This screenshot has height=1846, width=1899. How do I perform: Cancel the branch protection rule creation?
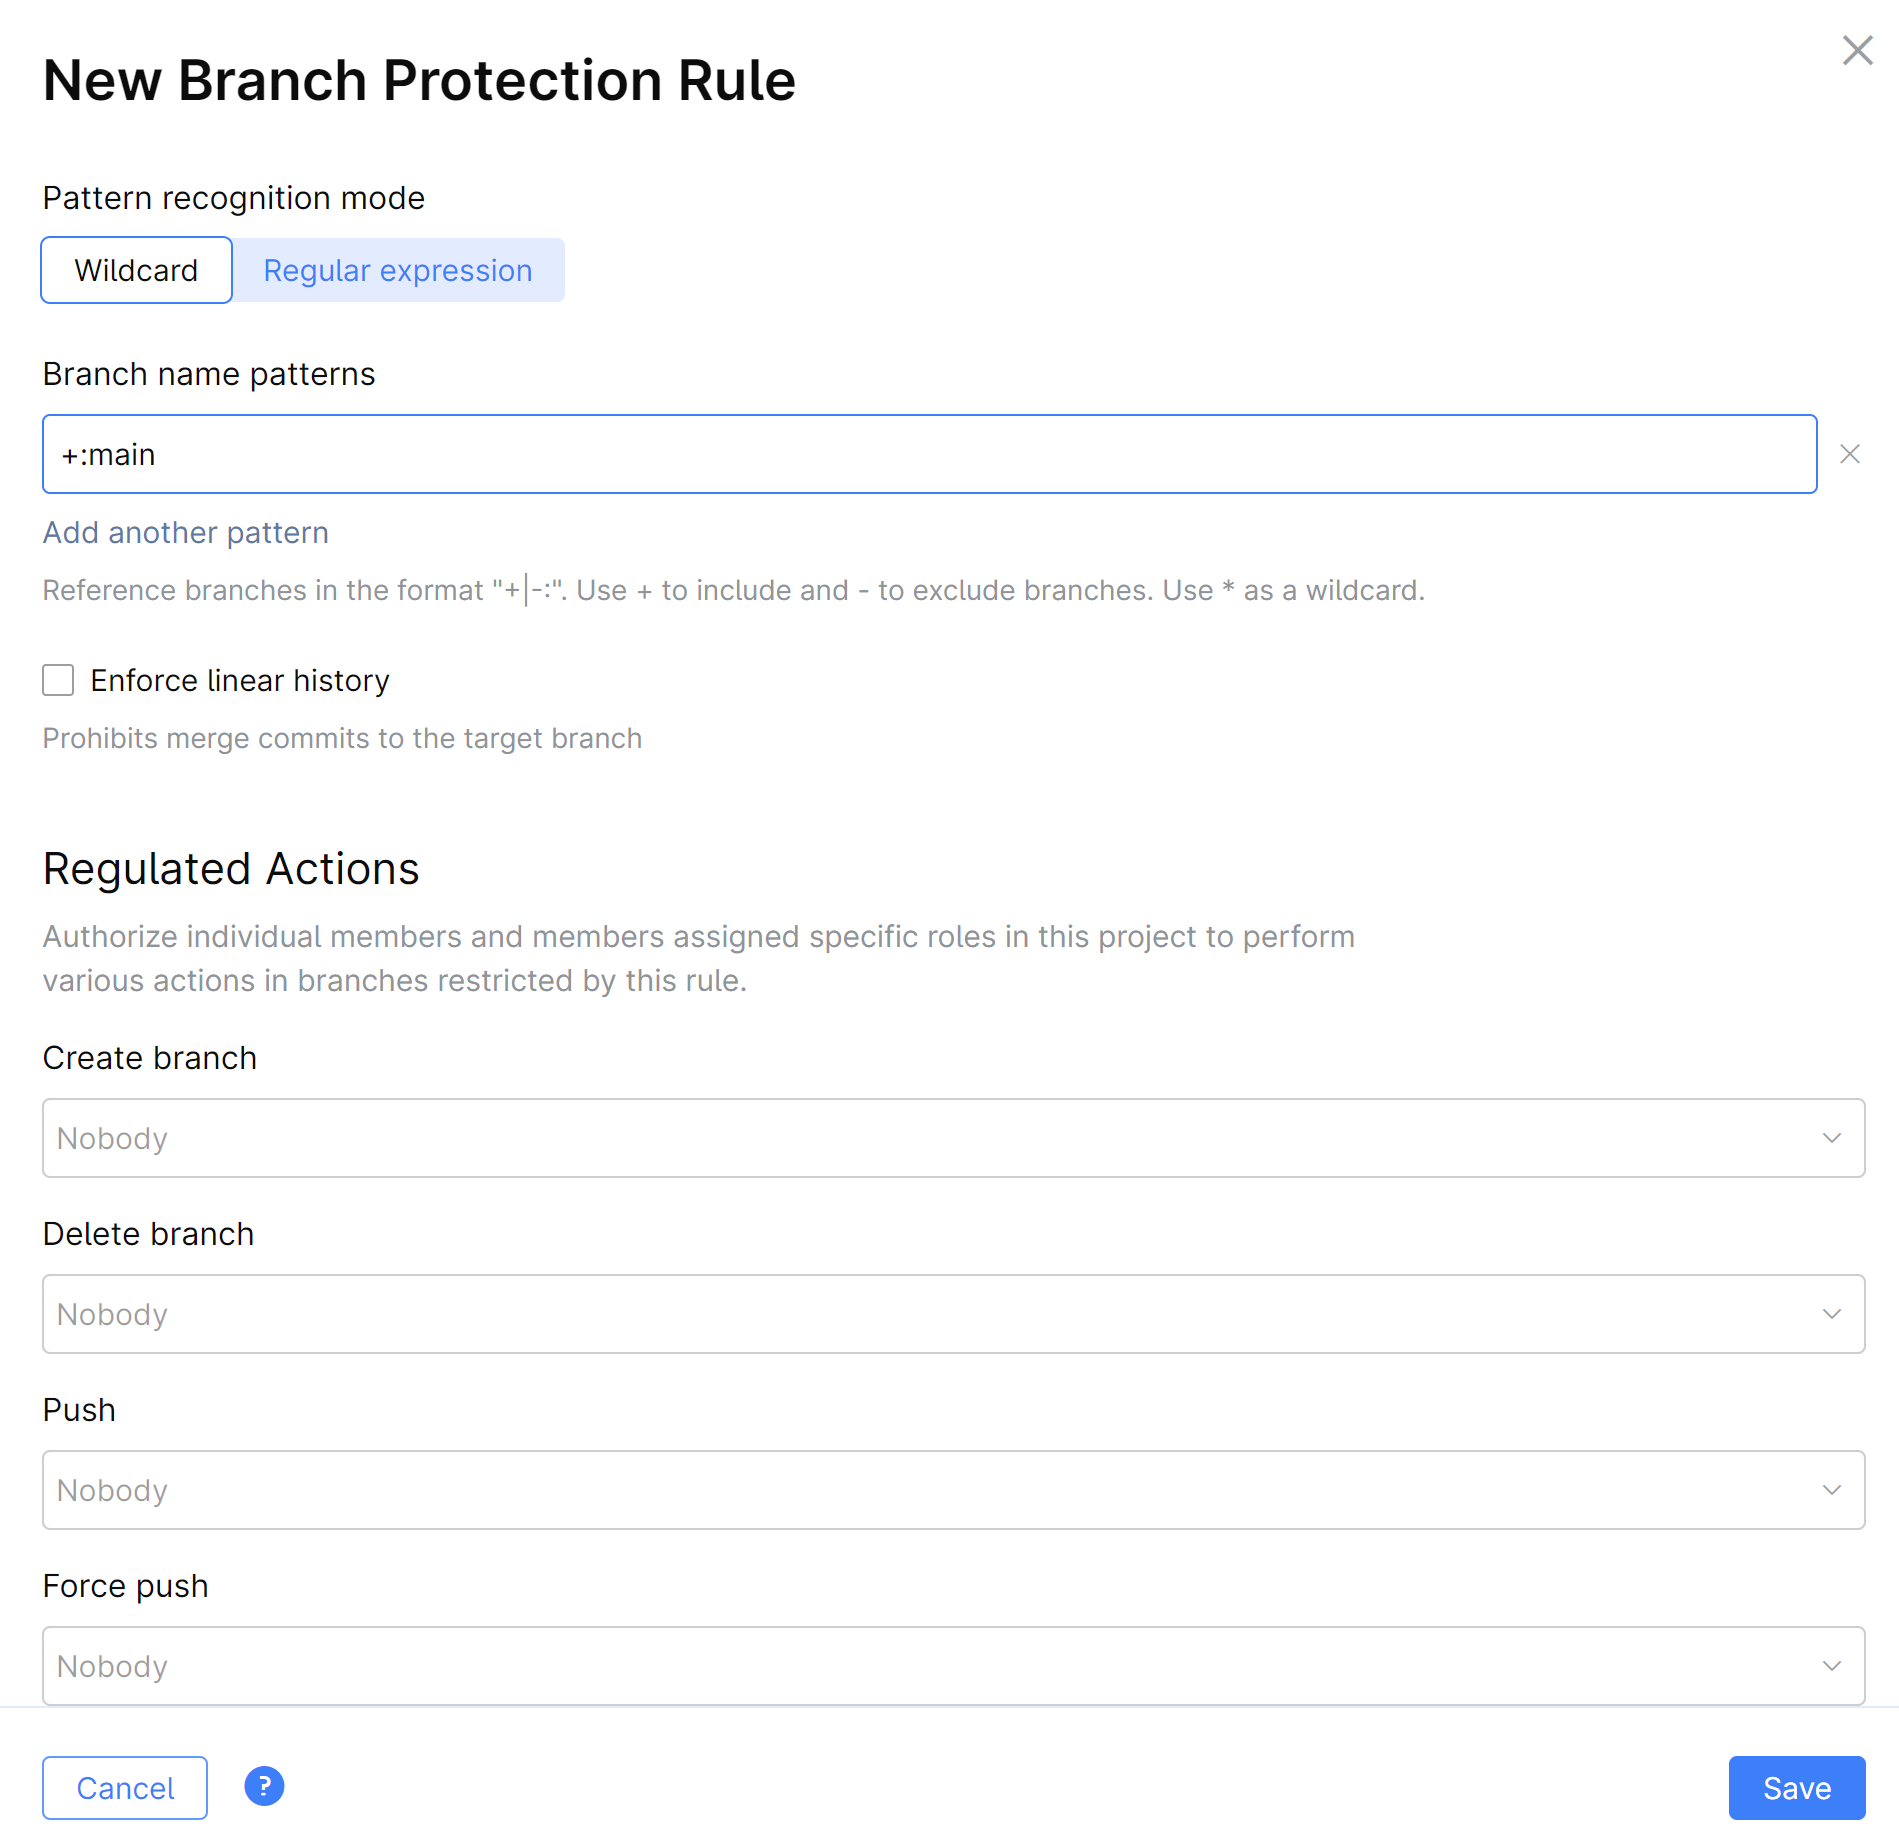click(x=124, y=1788)
